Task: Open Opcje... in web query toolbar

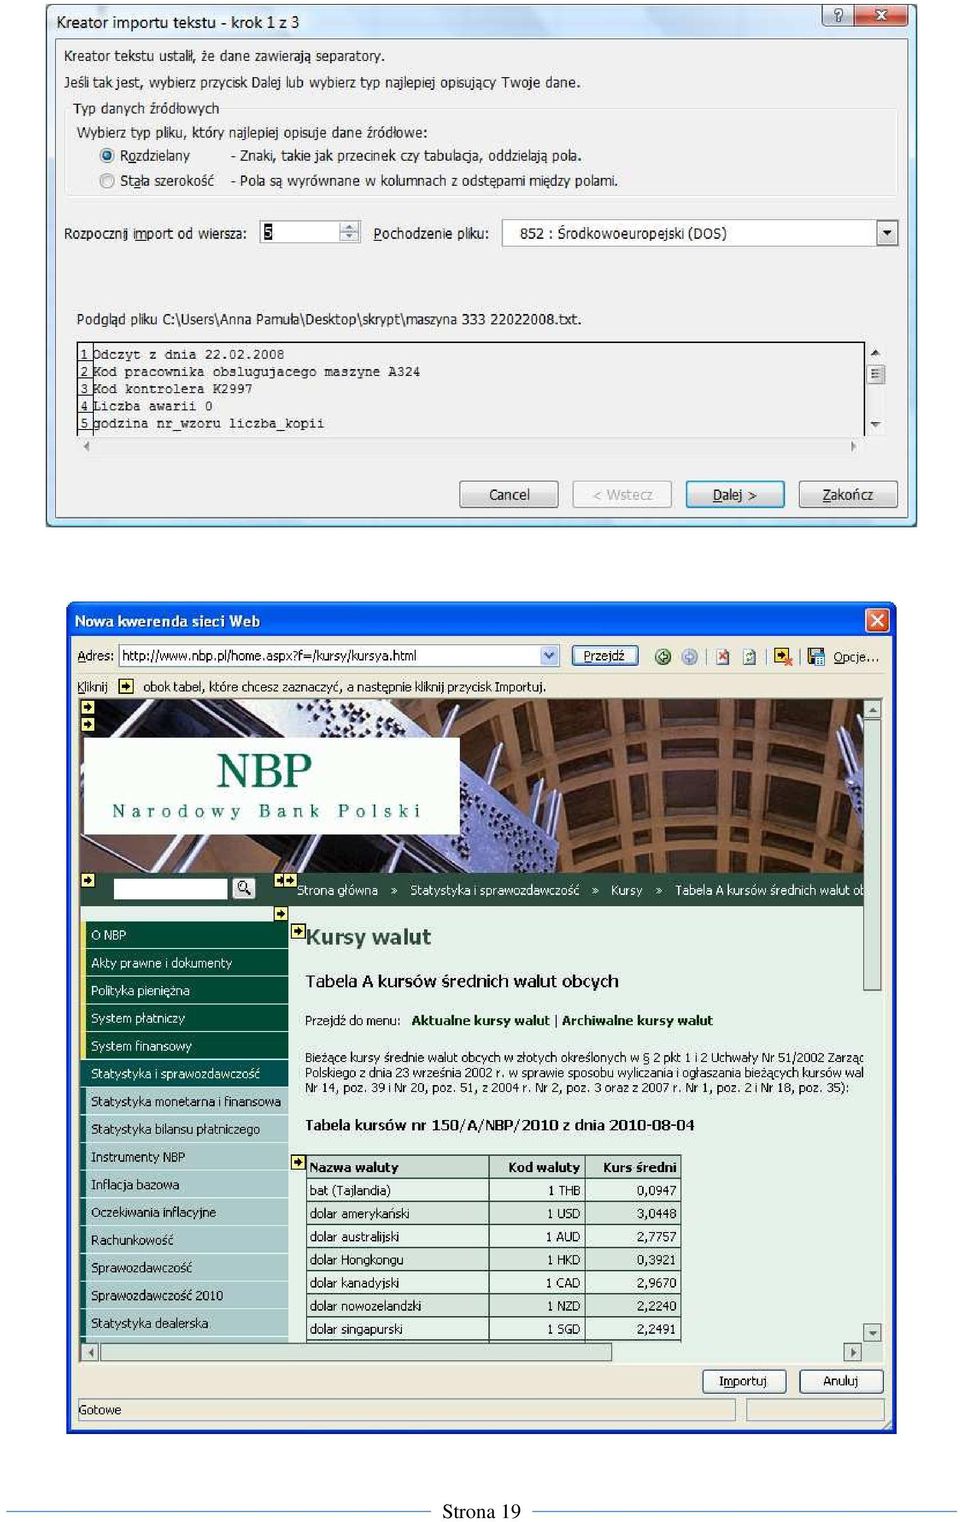Action: click(x=856, y=657)
